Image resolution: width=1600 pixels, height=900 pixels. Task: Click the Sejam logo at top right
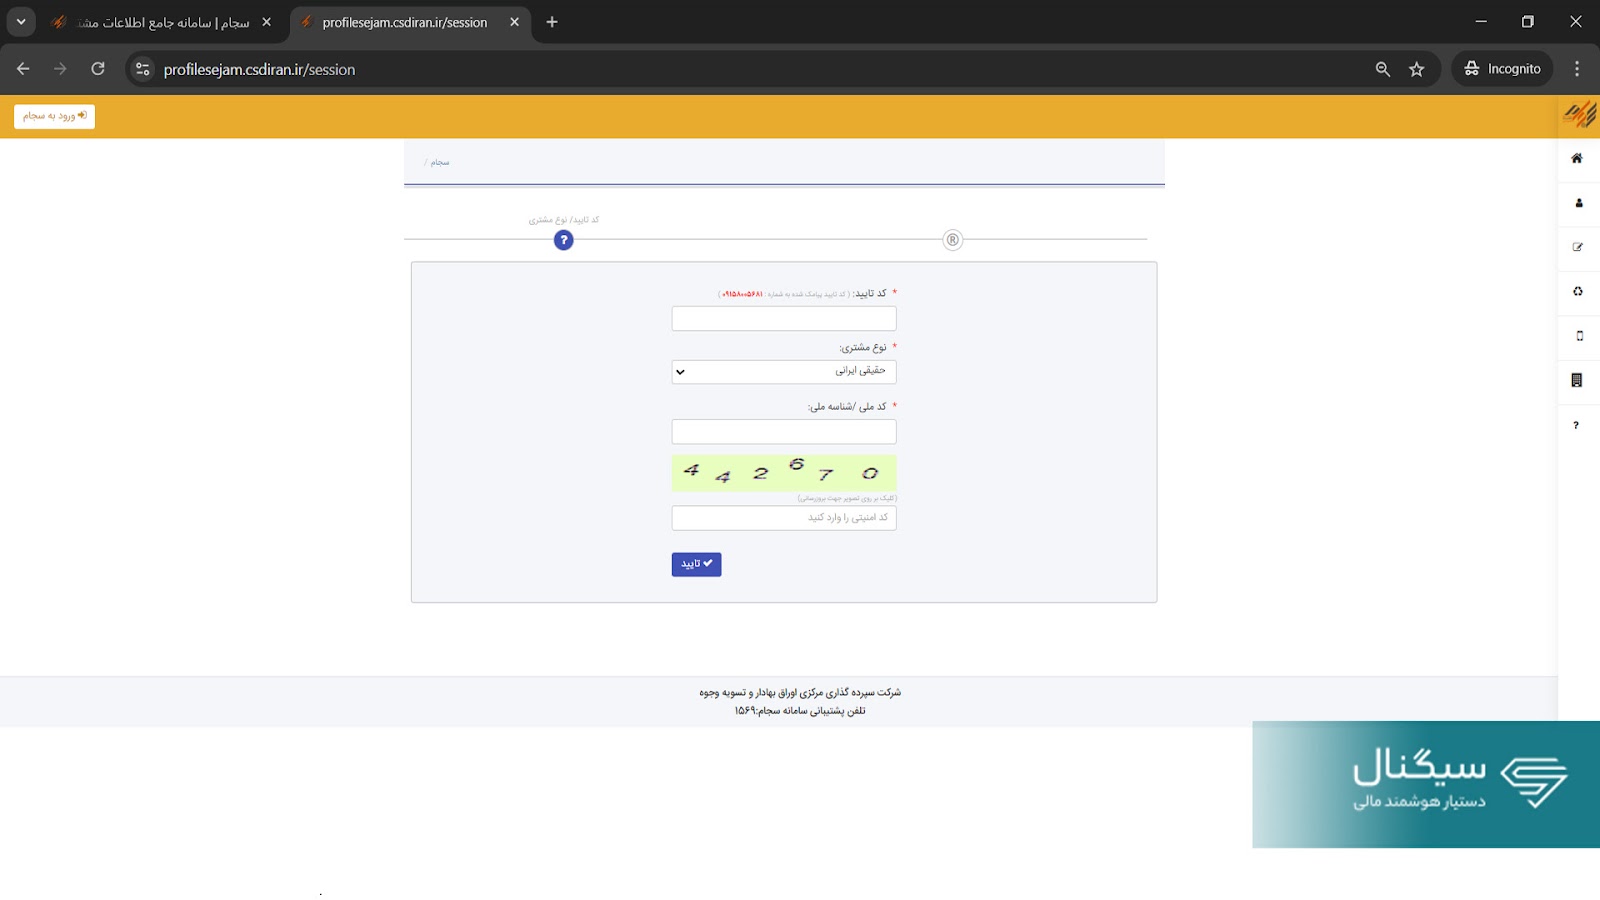(x=1580, y=115)
